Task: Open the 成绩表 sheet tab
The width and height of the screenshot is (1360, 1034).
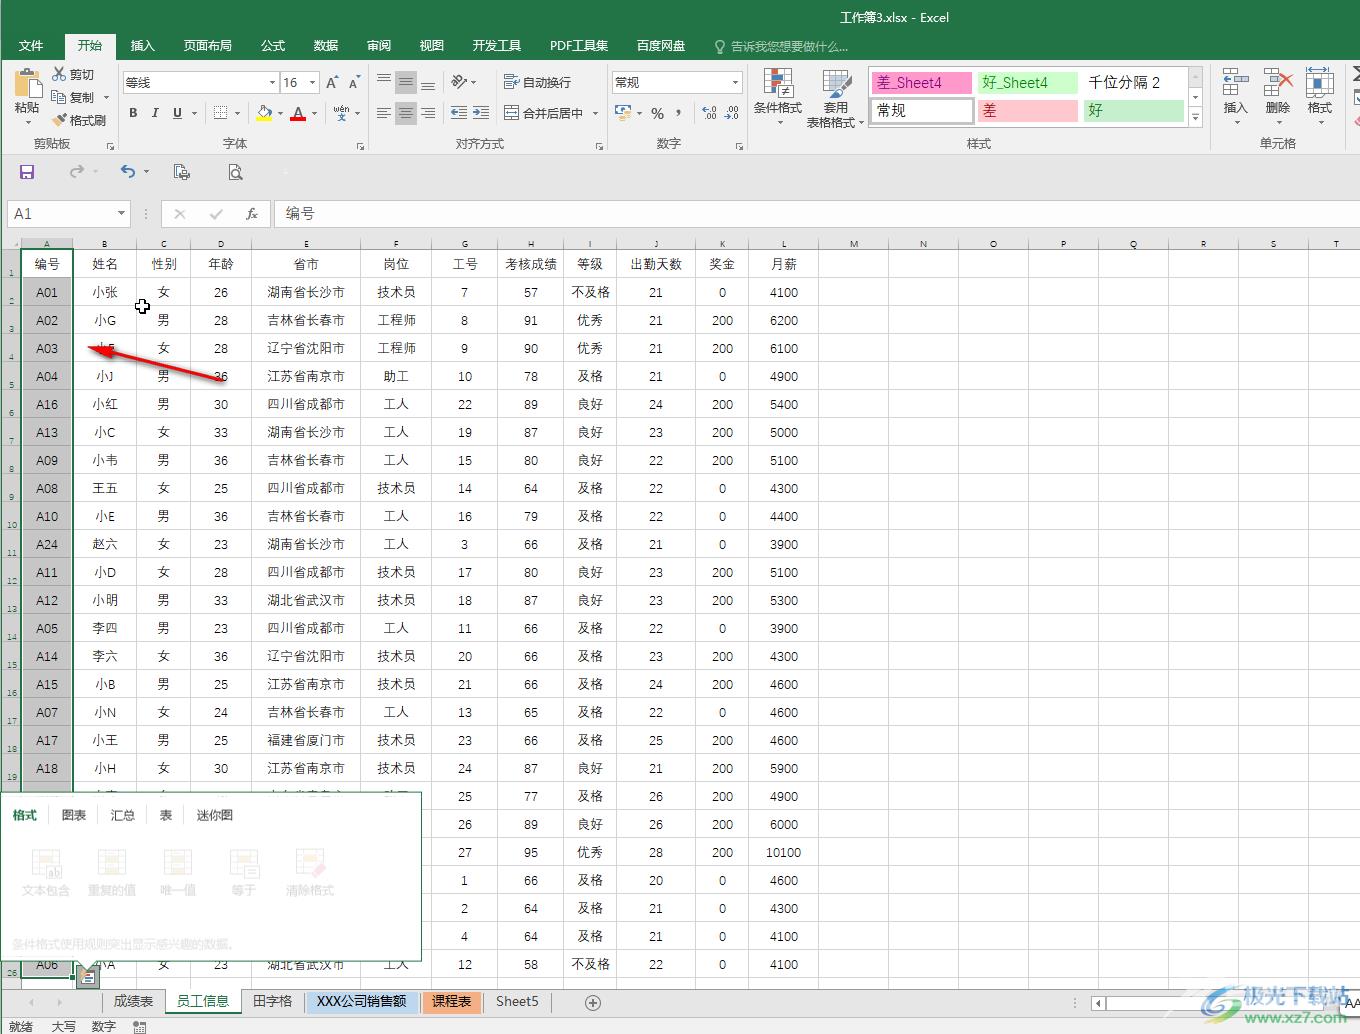Action: pyautogui.click(x=133, y=1001)
